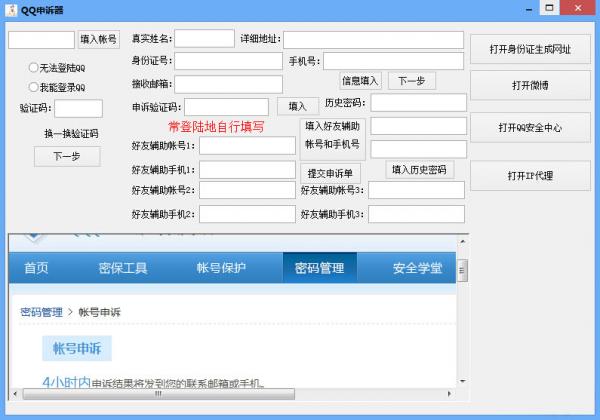Click the 信息填入 button
This screenshot has width=600, height=420.
(360, 81)
